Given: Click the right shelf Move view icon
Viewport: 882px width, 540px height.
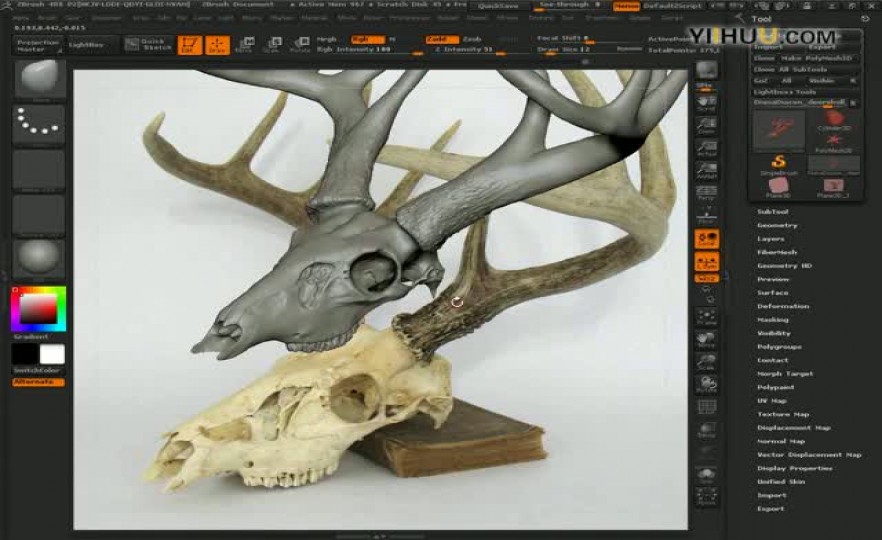Looking at the screenshot, I should coord(706,339).
